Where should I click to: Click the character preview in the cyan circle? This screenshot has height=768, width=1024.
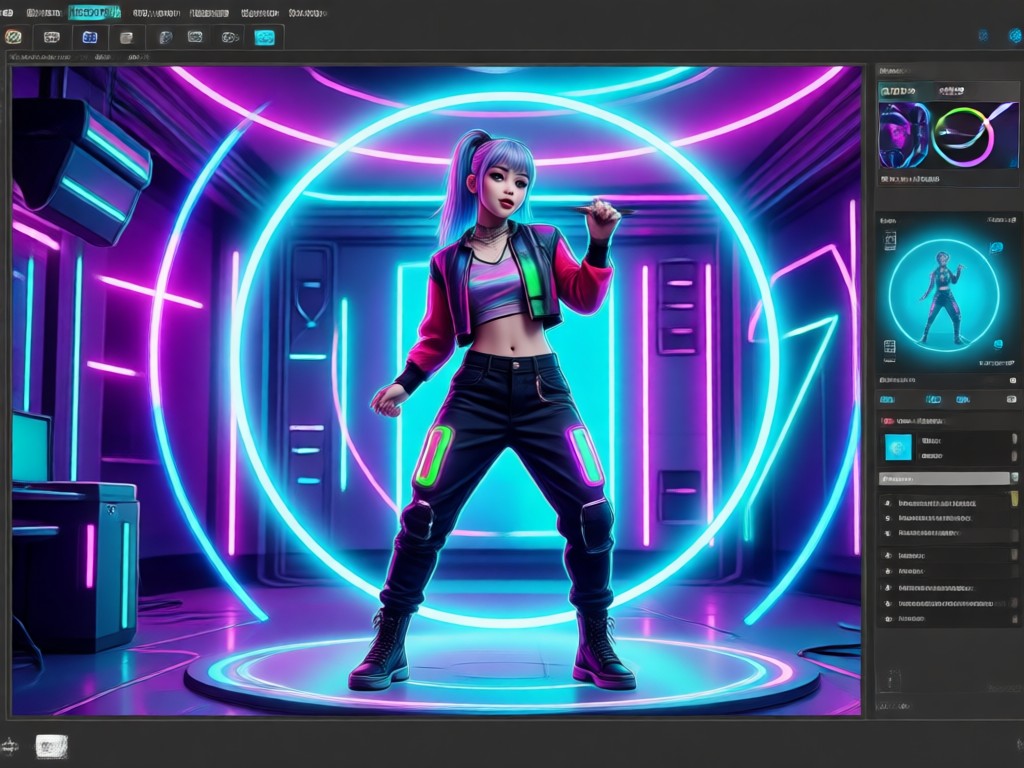[x=943, y=297]
